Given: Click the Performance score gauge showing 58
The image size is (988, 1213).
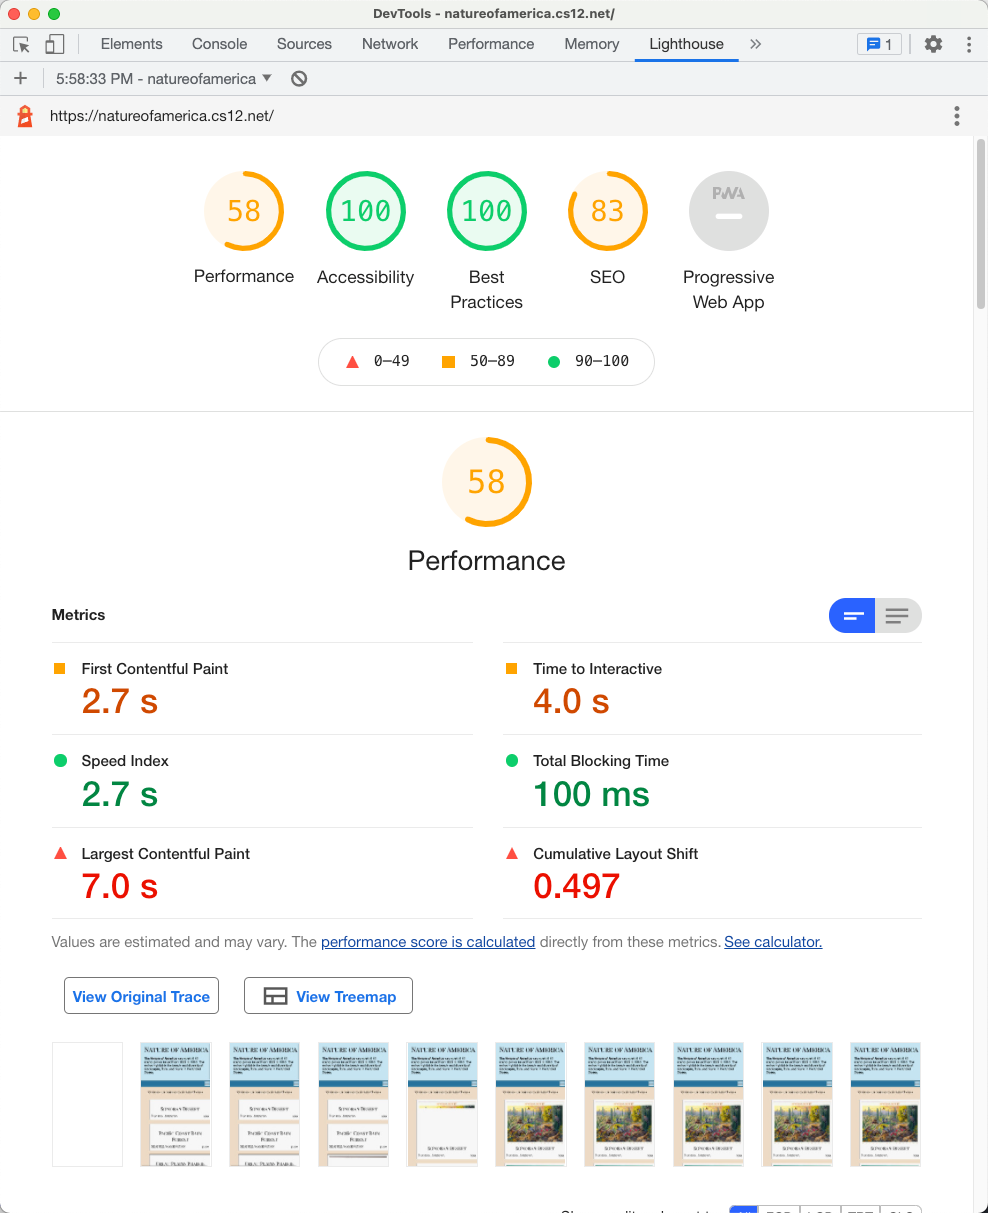Looking at the screenshot, I should point(244,211).
